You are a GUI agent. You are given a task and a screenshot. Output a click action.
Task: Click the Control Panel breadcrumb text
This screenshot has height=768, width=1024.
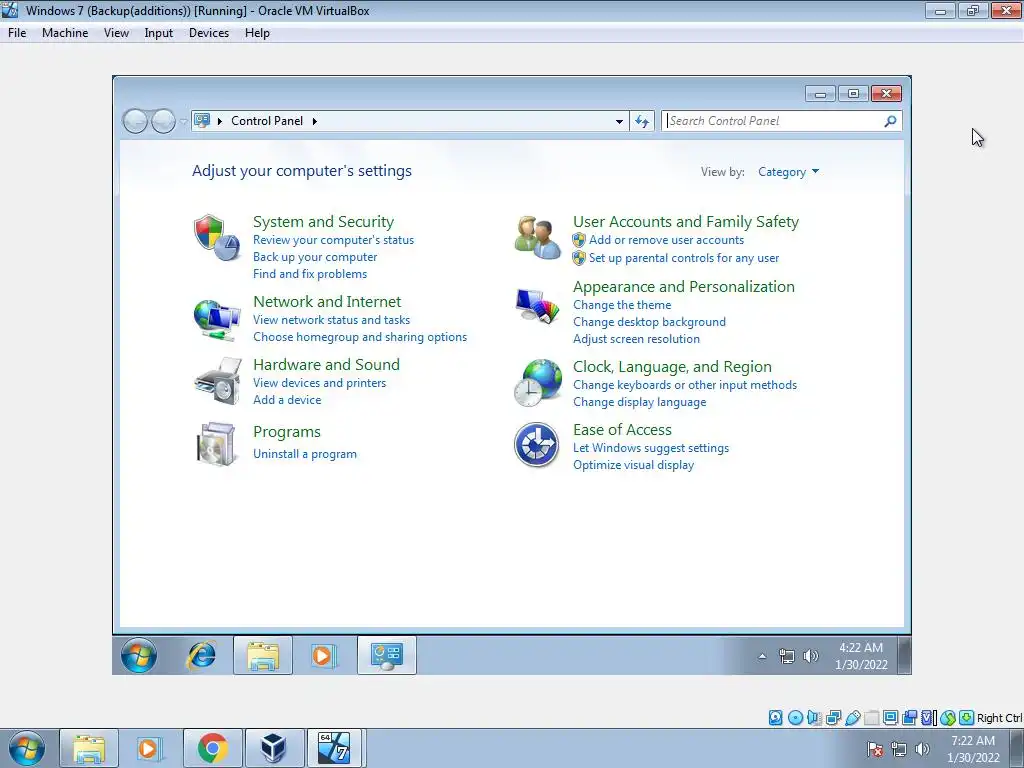[x=267, y=121]
